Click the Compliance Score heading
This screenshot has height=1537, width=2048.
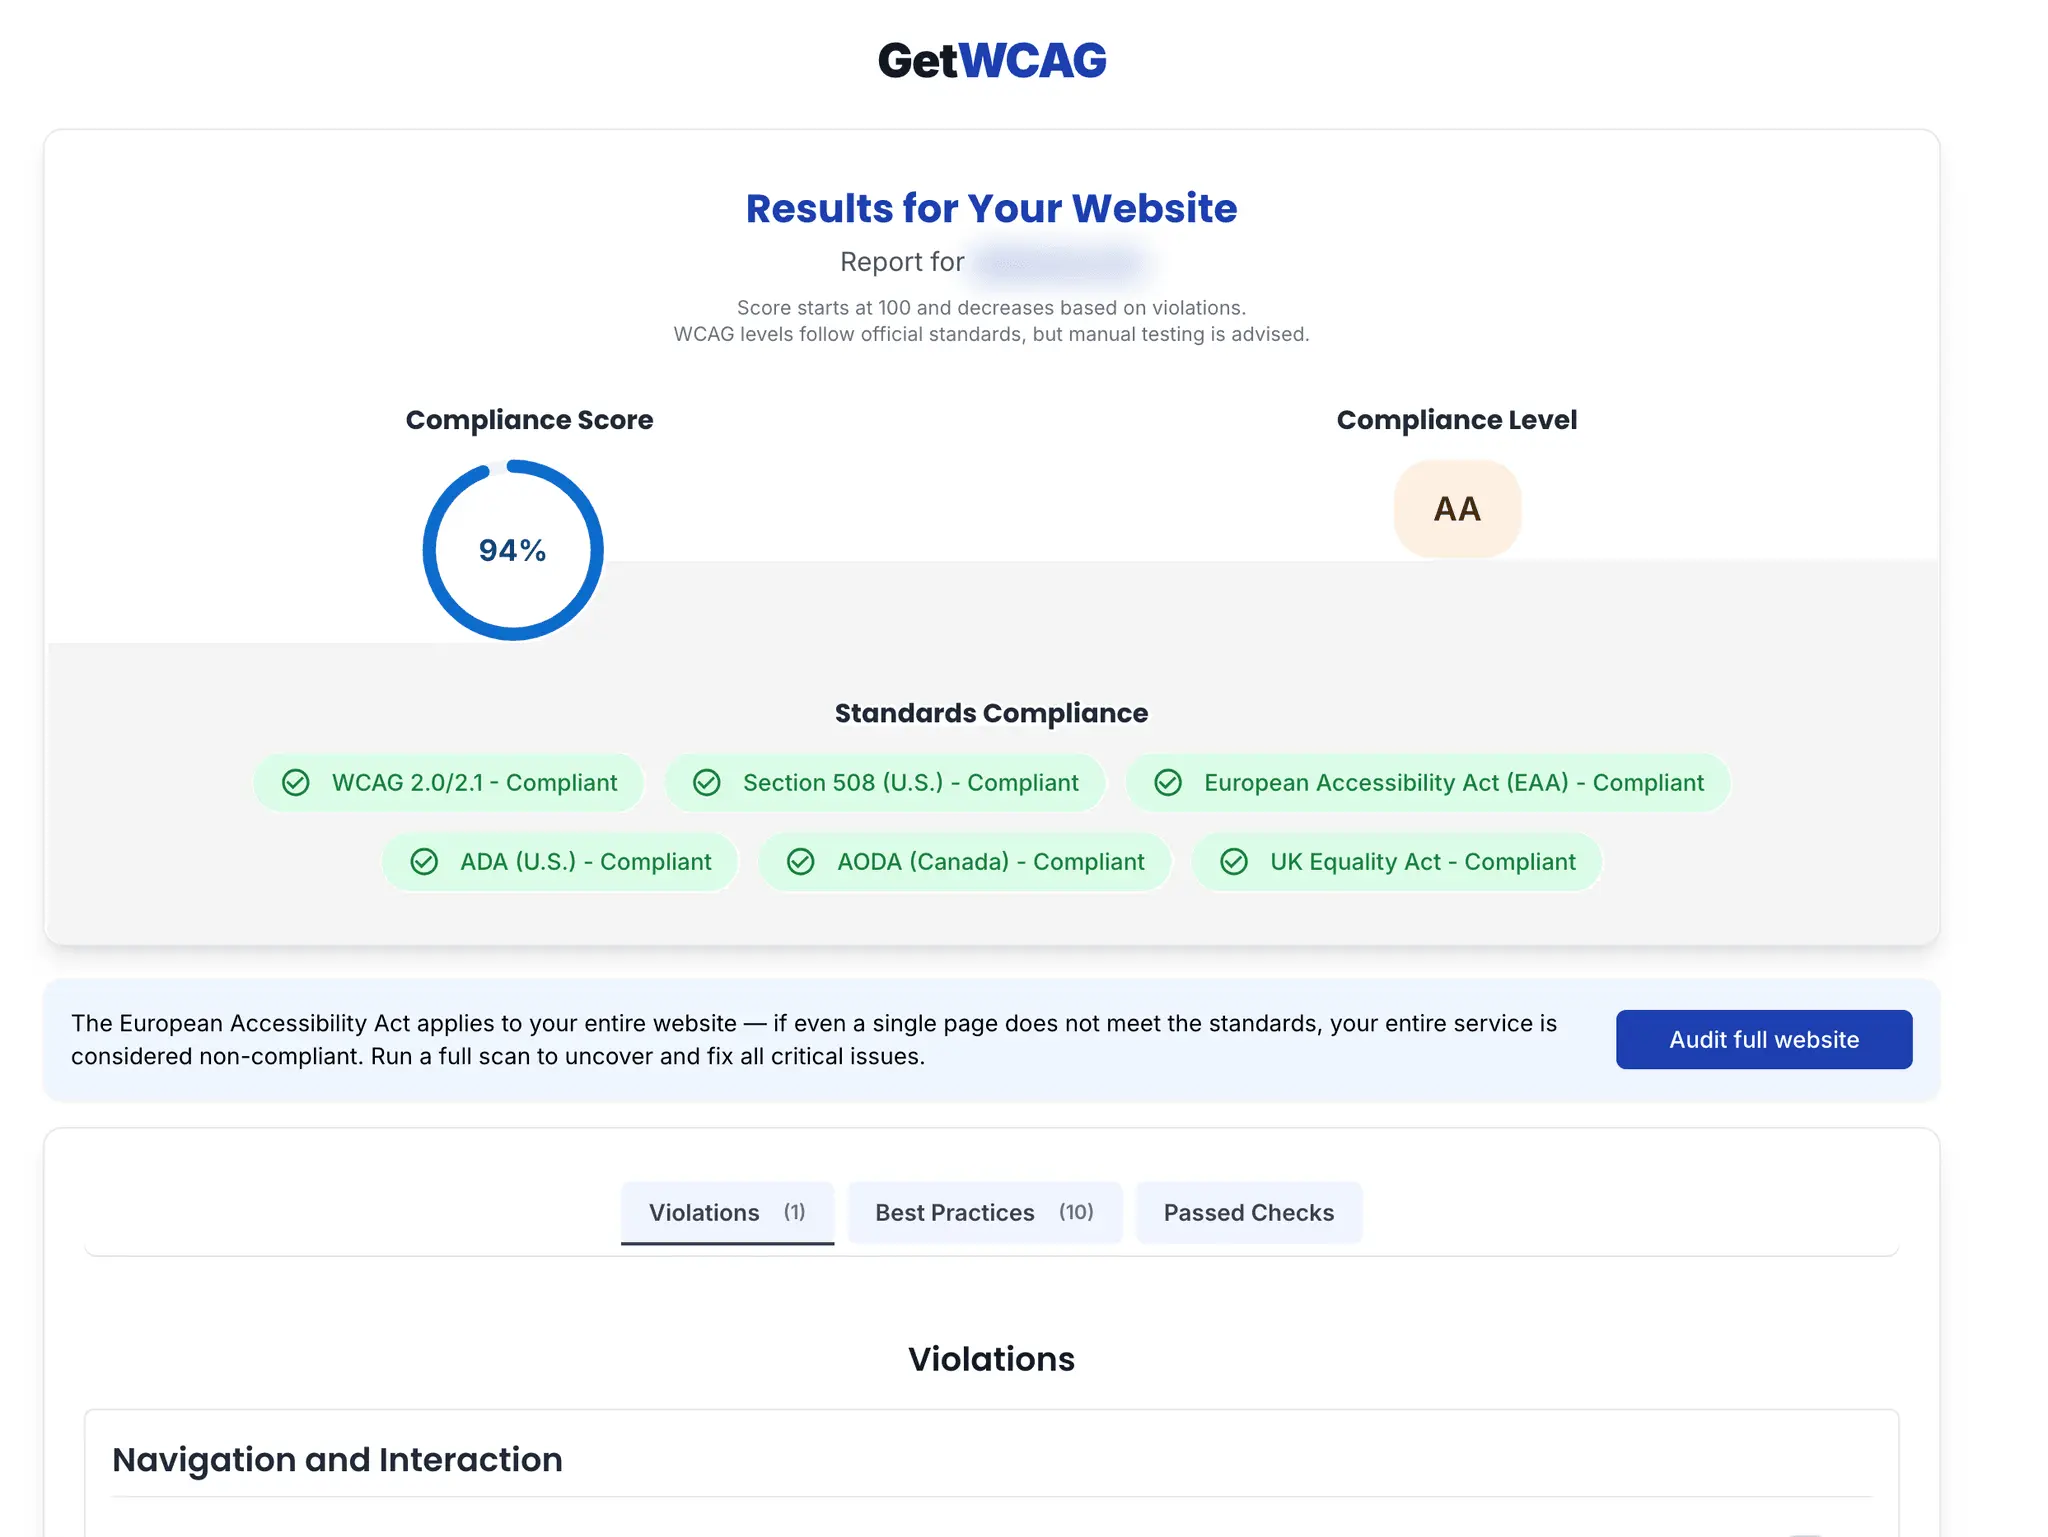coord(529,420)
